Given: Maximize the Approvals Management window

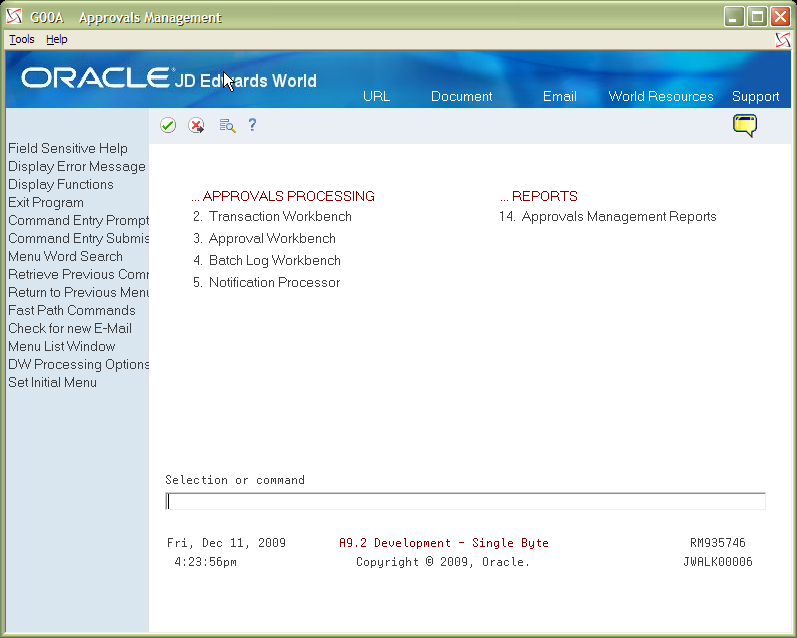Looking at the screenshot, I should pyautogui.click(x=757, y=17).
